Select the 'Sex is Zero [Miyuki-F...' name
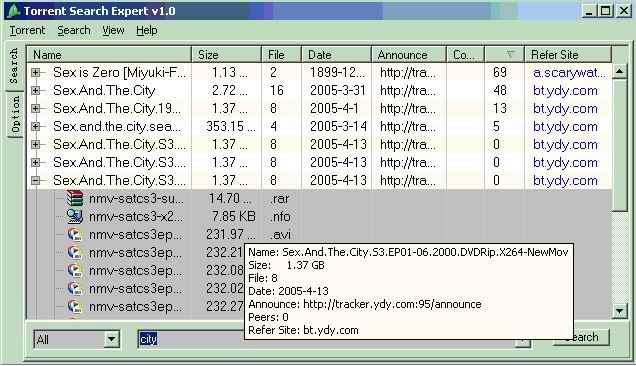Screen dimensions: 636x366 pos(119,73)
